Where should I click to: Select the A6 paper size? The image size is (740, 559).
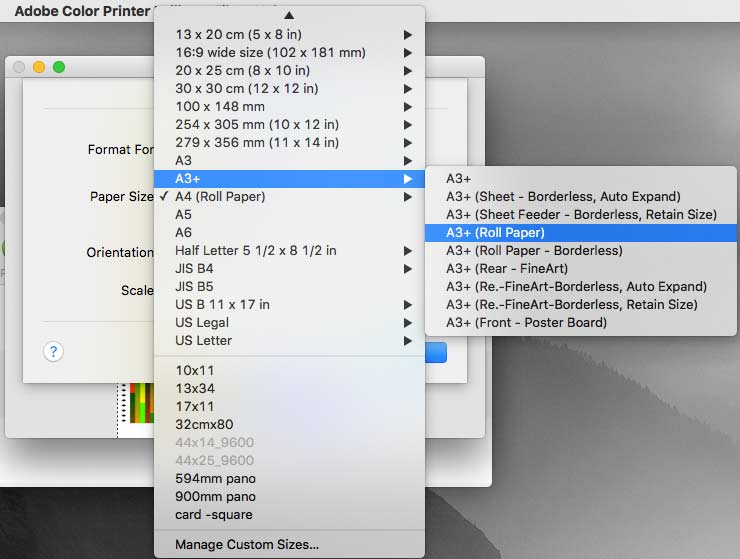(x=289, y=233)
